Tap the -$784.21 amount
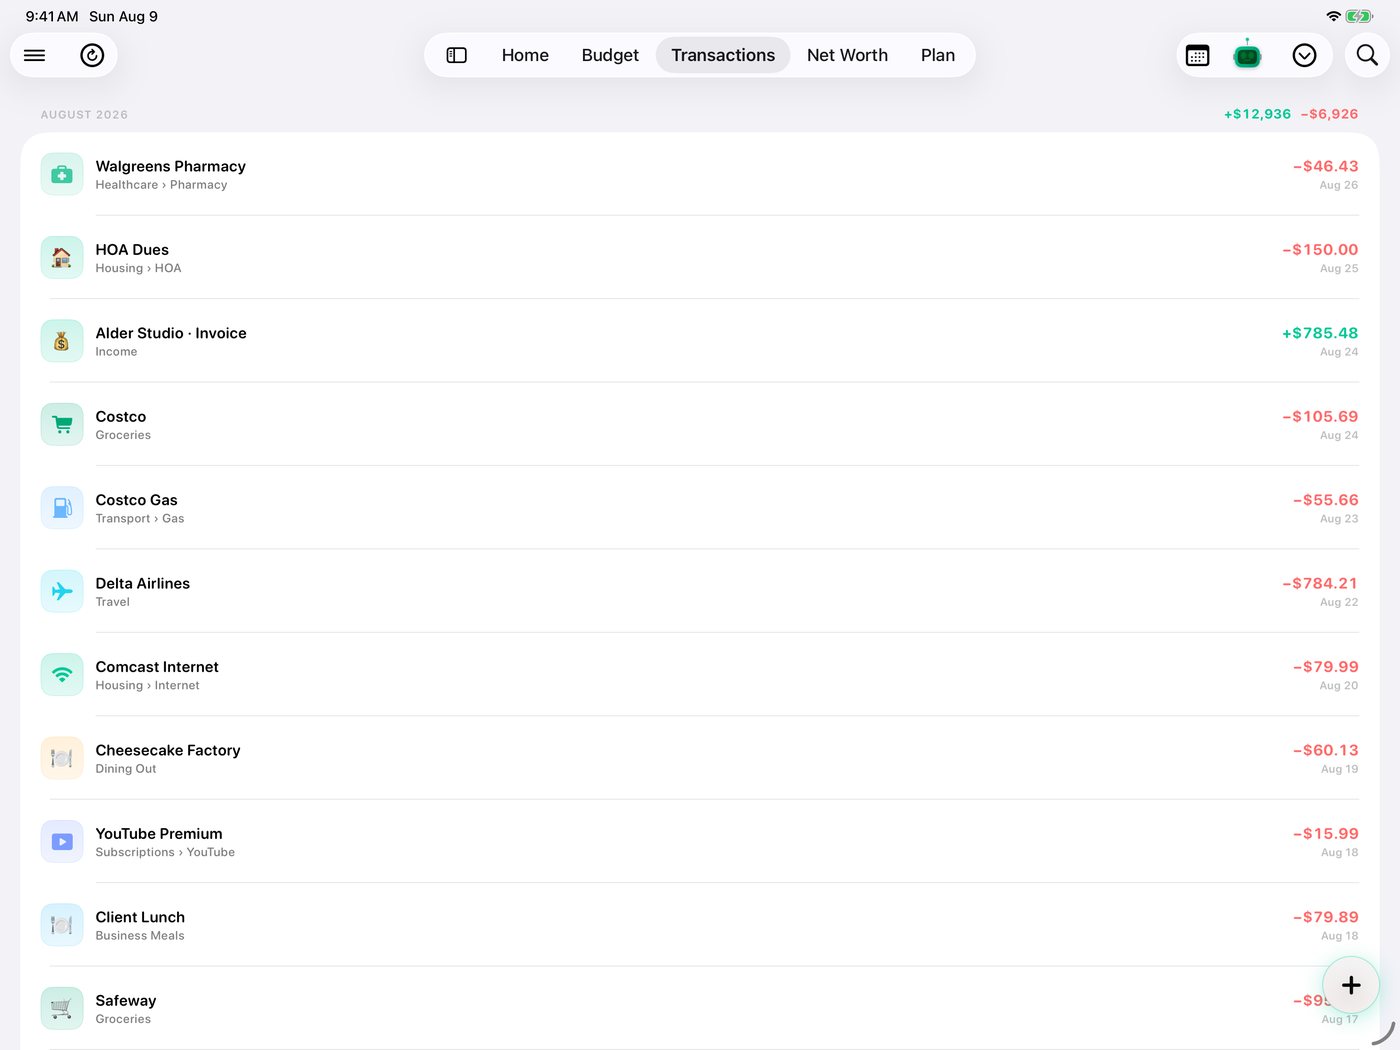This screenshot has width=1400, height=1050. click(1320, 583)
